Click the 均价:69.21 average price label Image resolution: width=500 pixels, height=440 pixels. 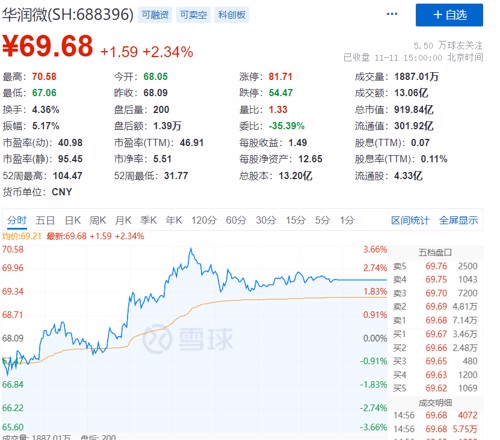coord(22,236)
